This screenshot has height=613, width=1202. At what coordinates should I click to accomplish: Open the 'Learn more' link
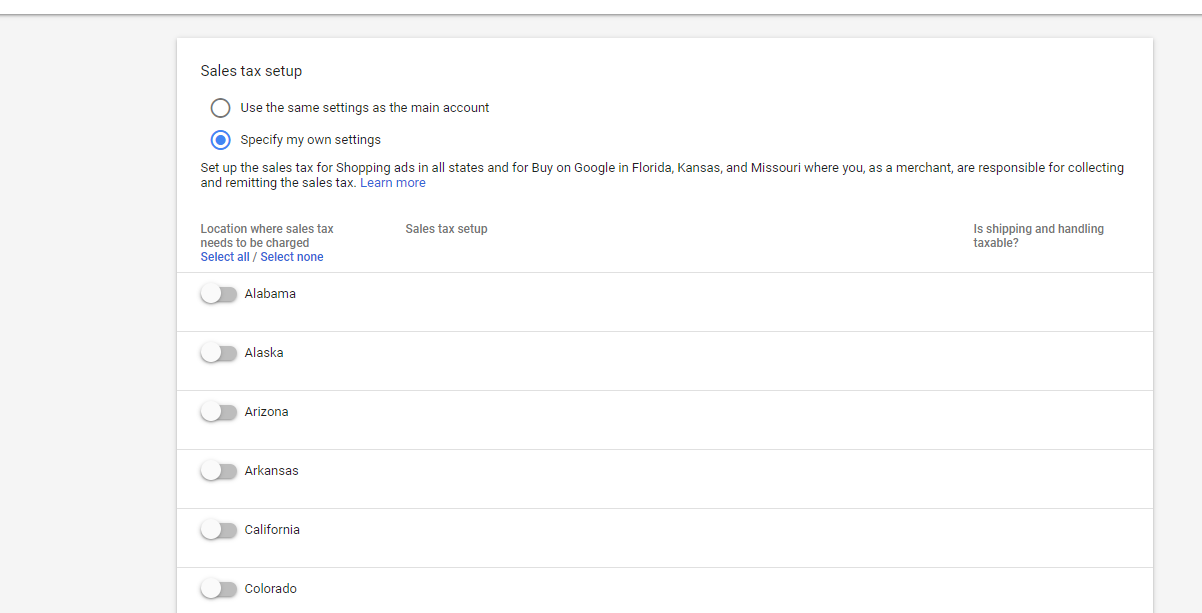[x=392, y=183]
